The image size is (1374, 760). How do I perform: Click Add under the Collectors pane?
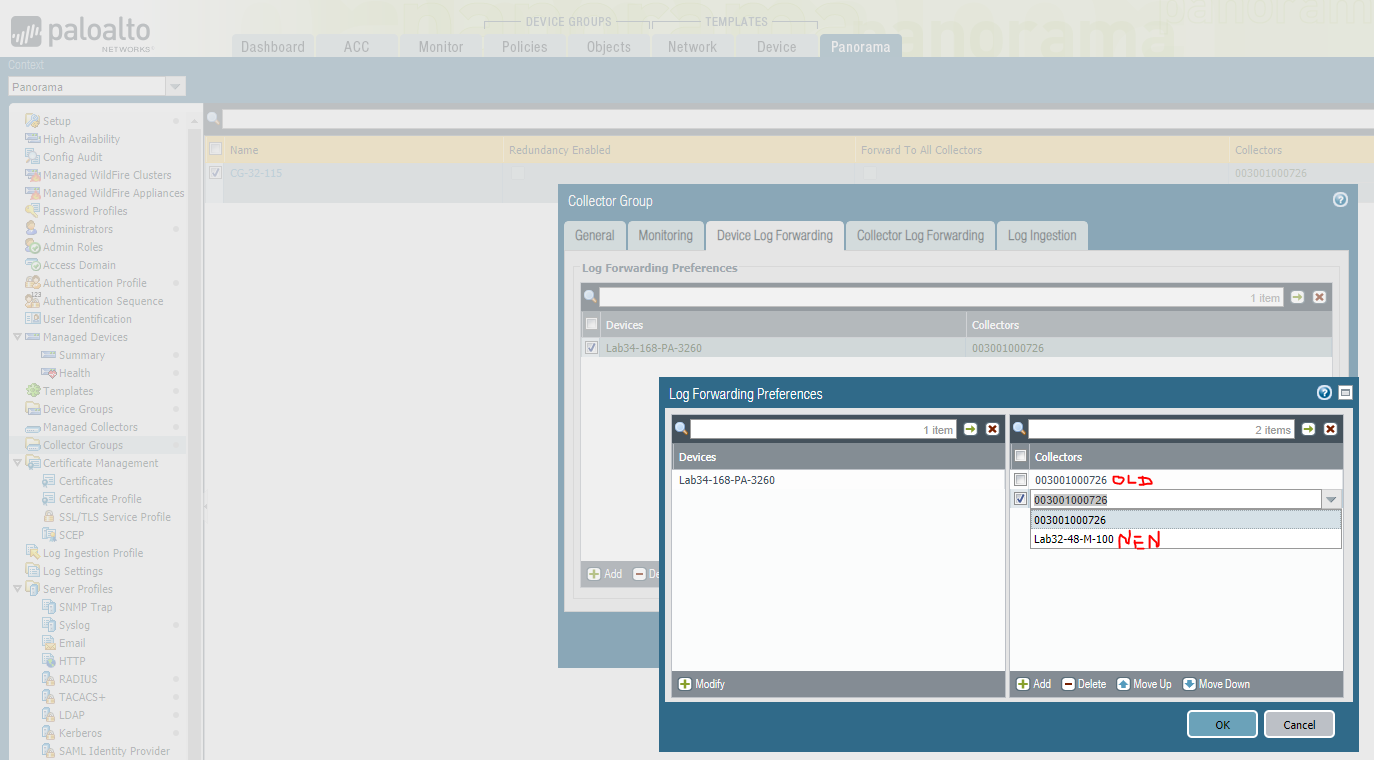[1034, 684]
